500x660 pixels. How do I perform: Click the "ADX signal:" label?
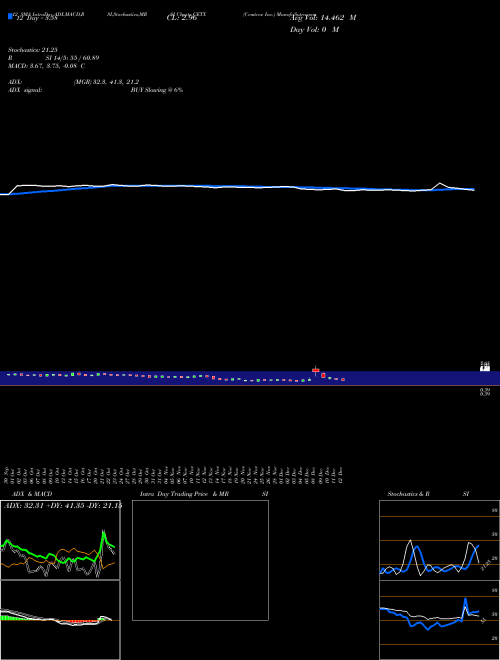pos(25,90)
